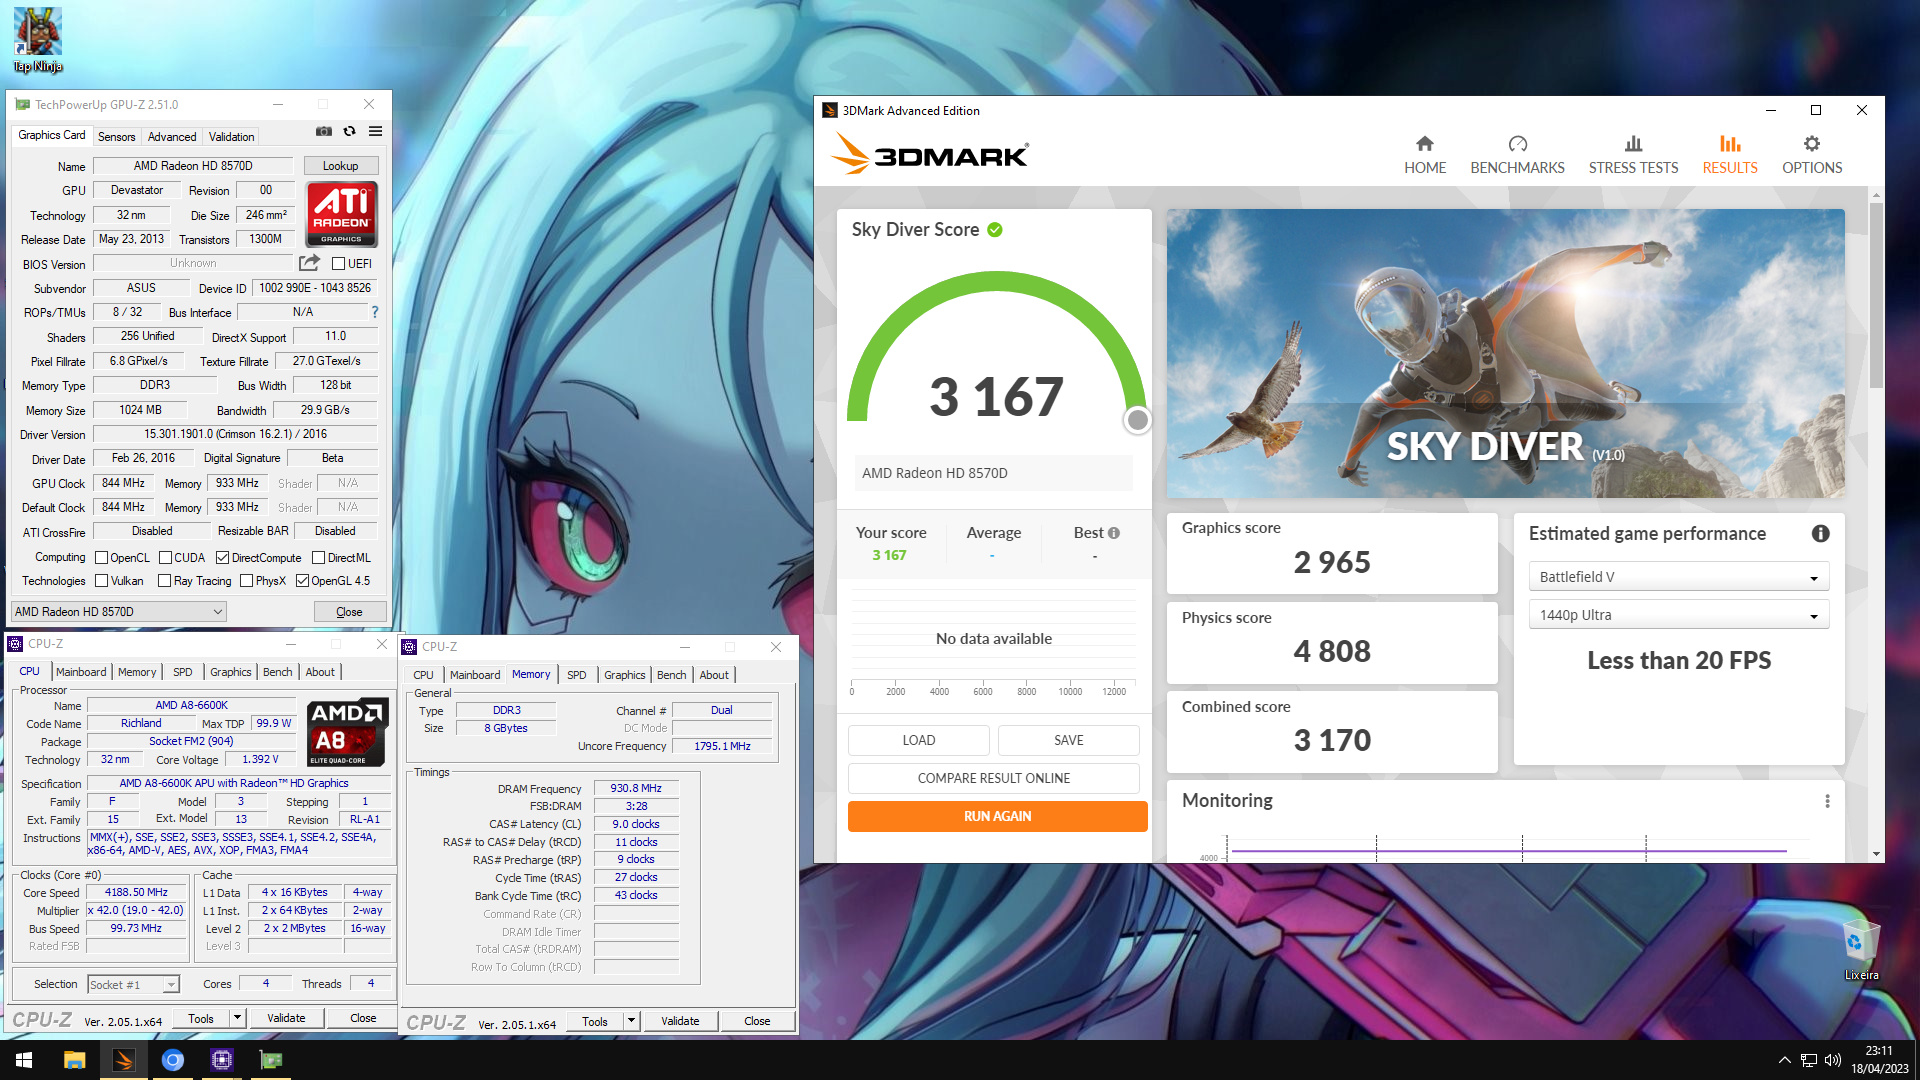Open Monitoring panel three-dot menu
Image resolution: width=1920 pixels, height=1080 pixels.
(x=1827, y=801)
